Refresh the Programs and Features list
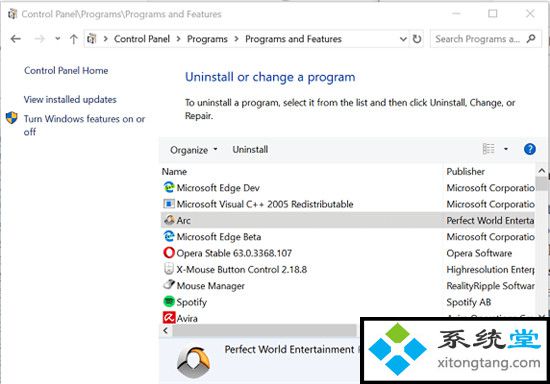The image size is (550, 384). click(x=417, y=39)
